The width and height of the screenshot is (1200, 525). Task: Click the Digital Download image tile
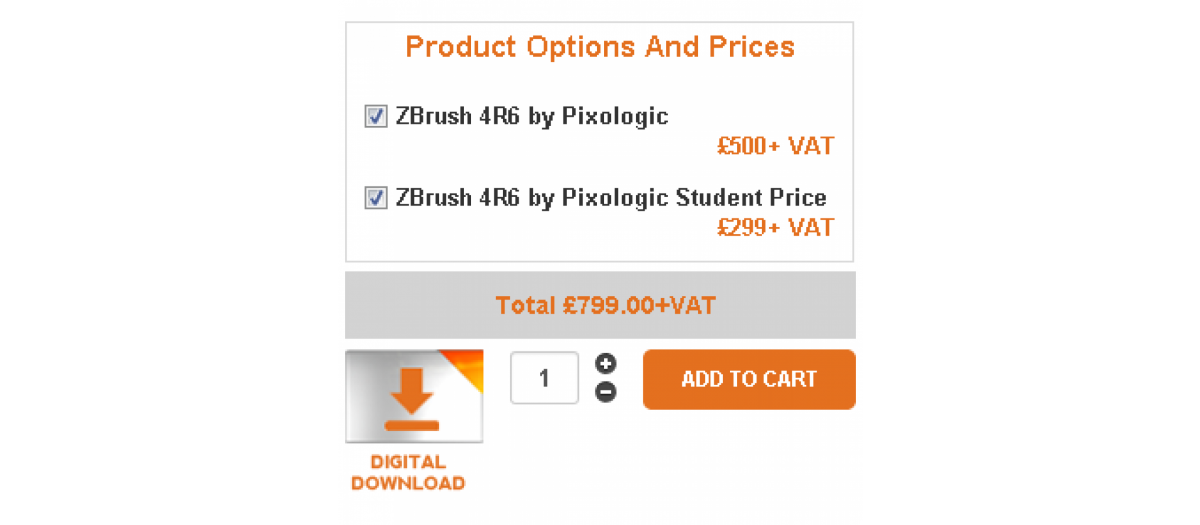click(x=414, y=396)
